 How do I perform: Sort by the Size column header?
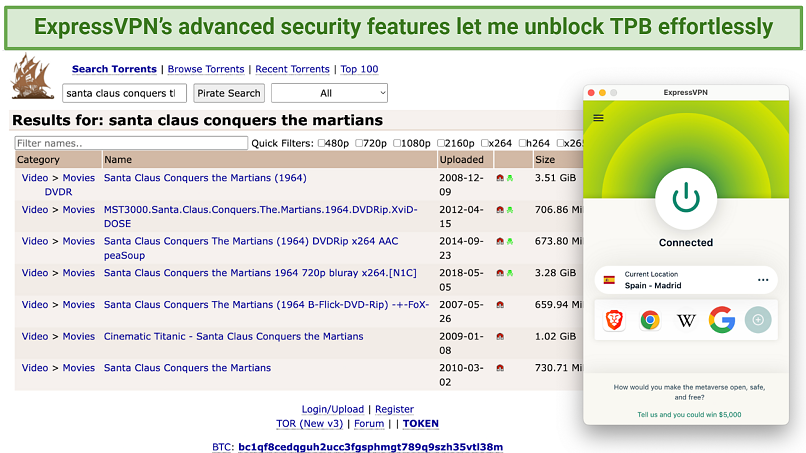click(545, 160)
